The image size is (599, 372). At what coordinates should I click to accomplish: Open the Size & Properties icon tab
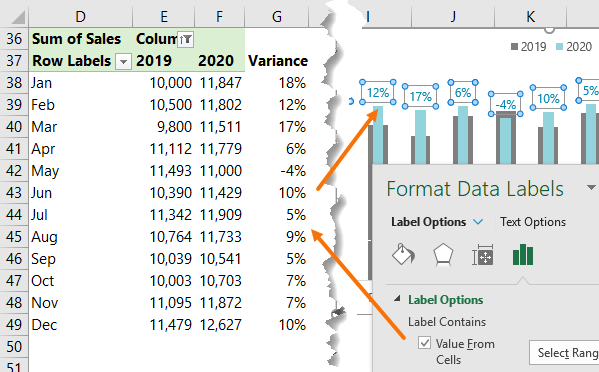[483, 254]
